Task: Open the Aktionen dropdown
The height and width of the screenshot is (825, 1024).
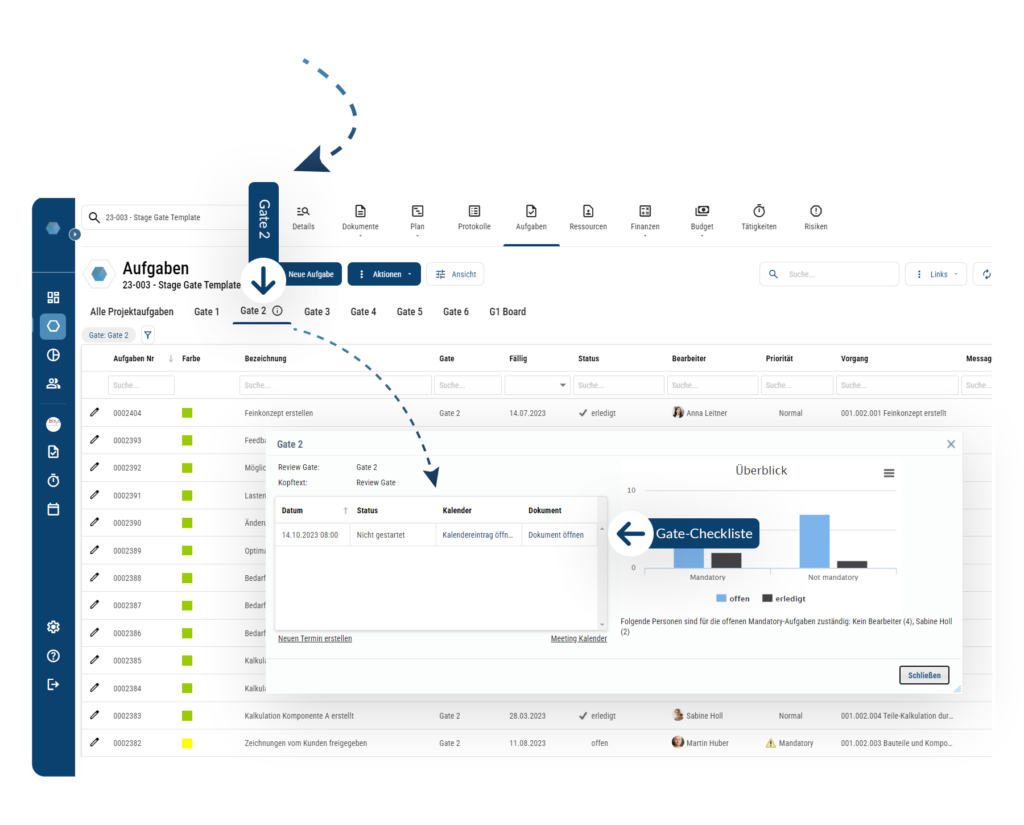Action: [x=384, y=274]
